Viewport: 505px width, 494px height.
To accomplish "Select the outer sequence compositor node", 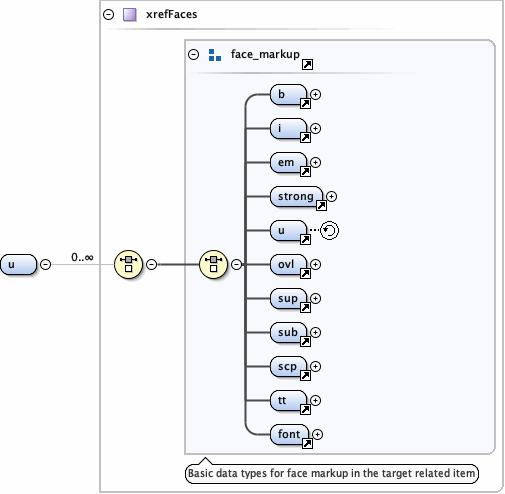I will tap(128, 264).
